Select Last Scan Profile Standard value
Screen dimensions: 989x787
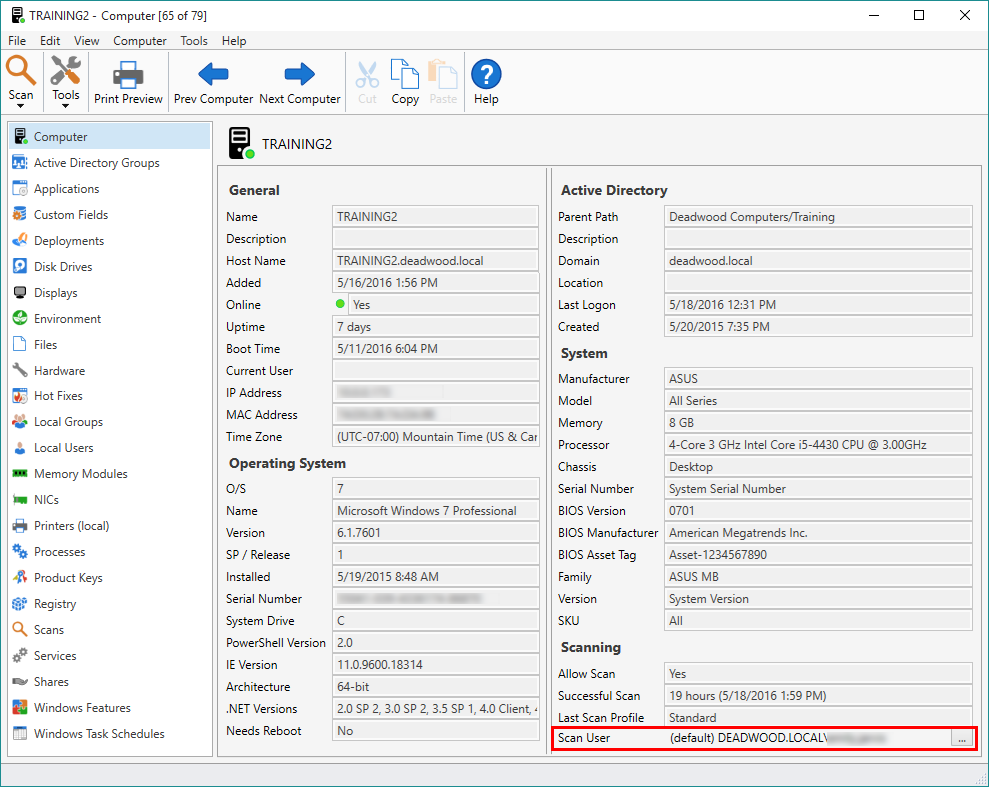[x=818, y=717]
